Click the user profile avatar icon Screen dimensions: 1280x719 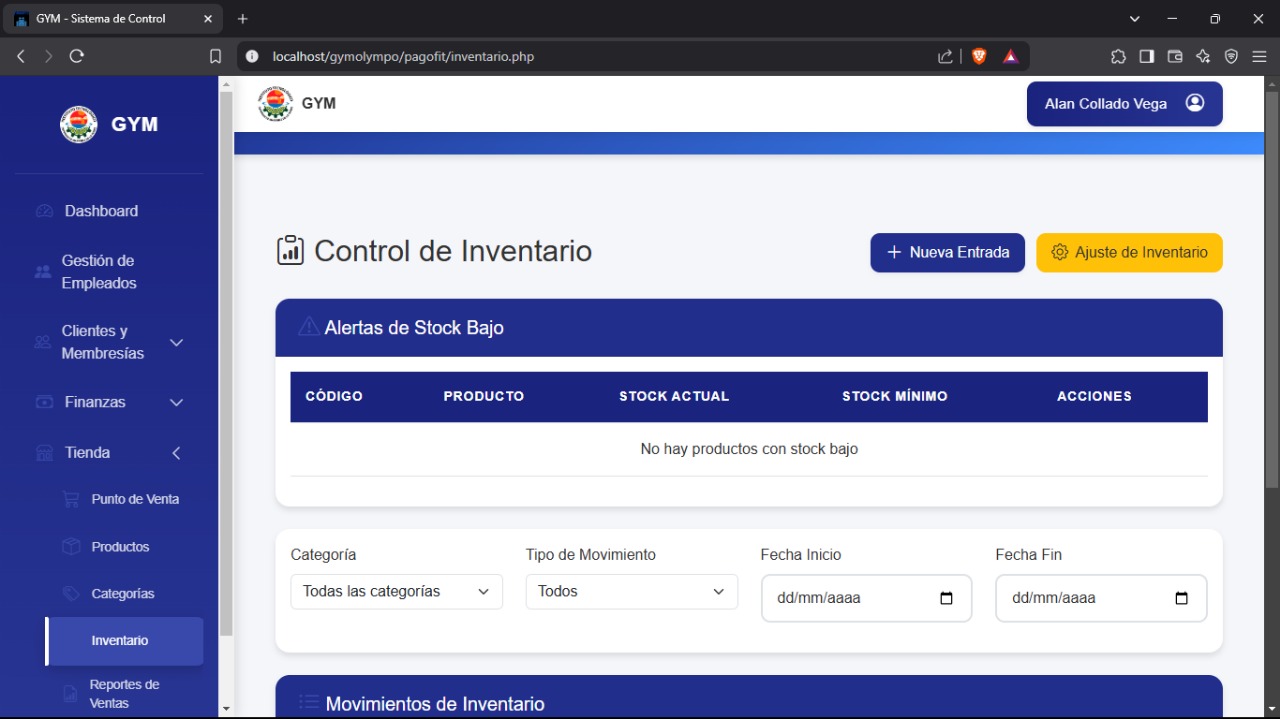click(1194, 103)
